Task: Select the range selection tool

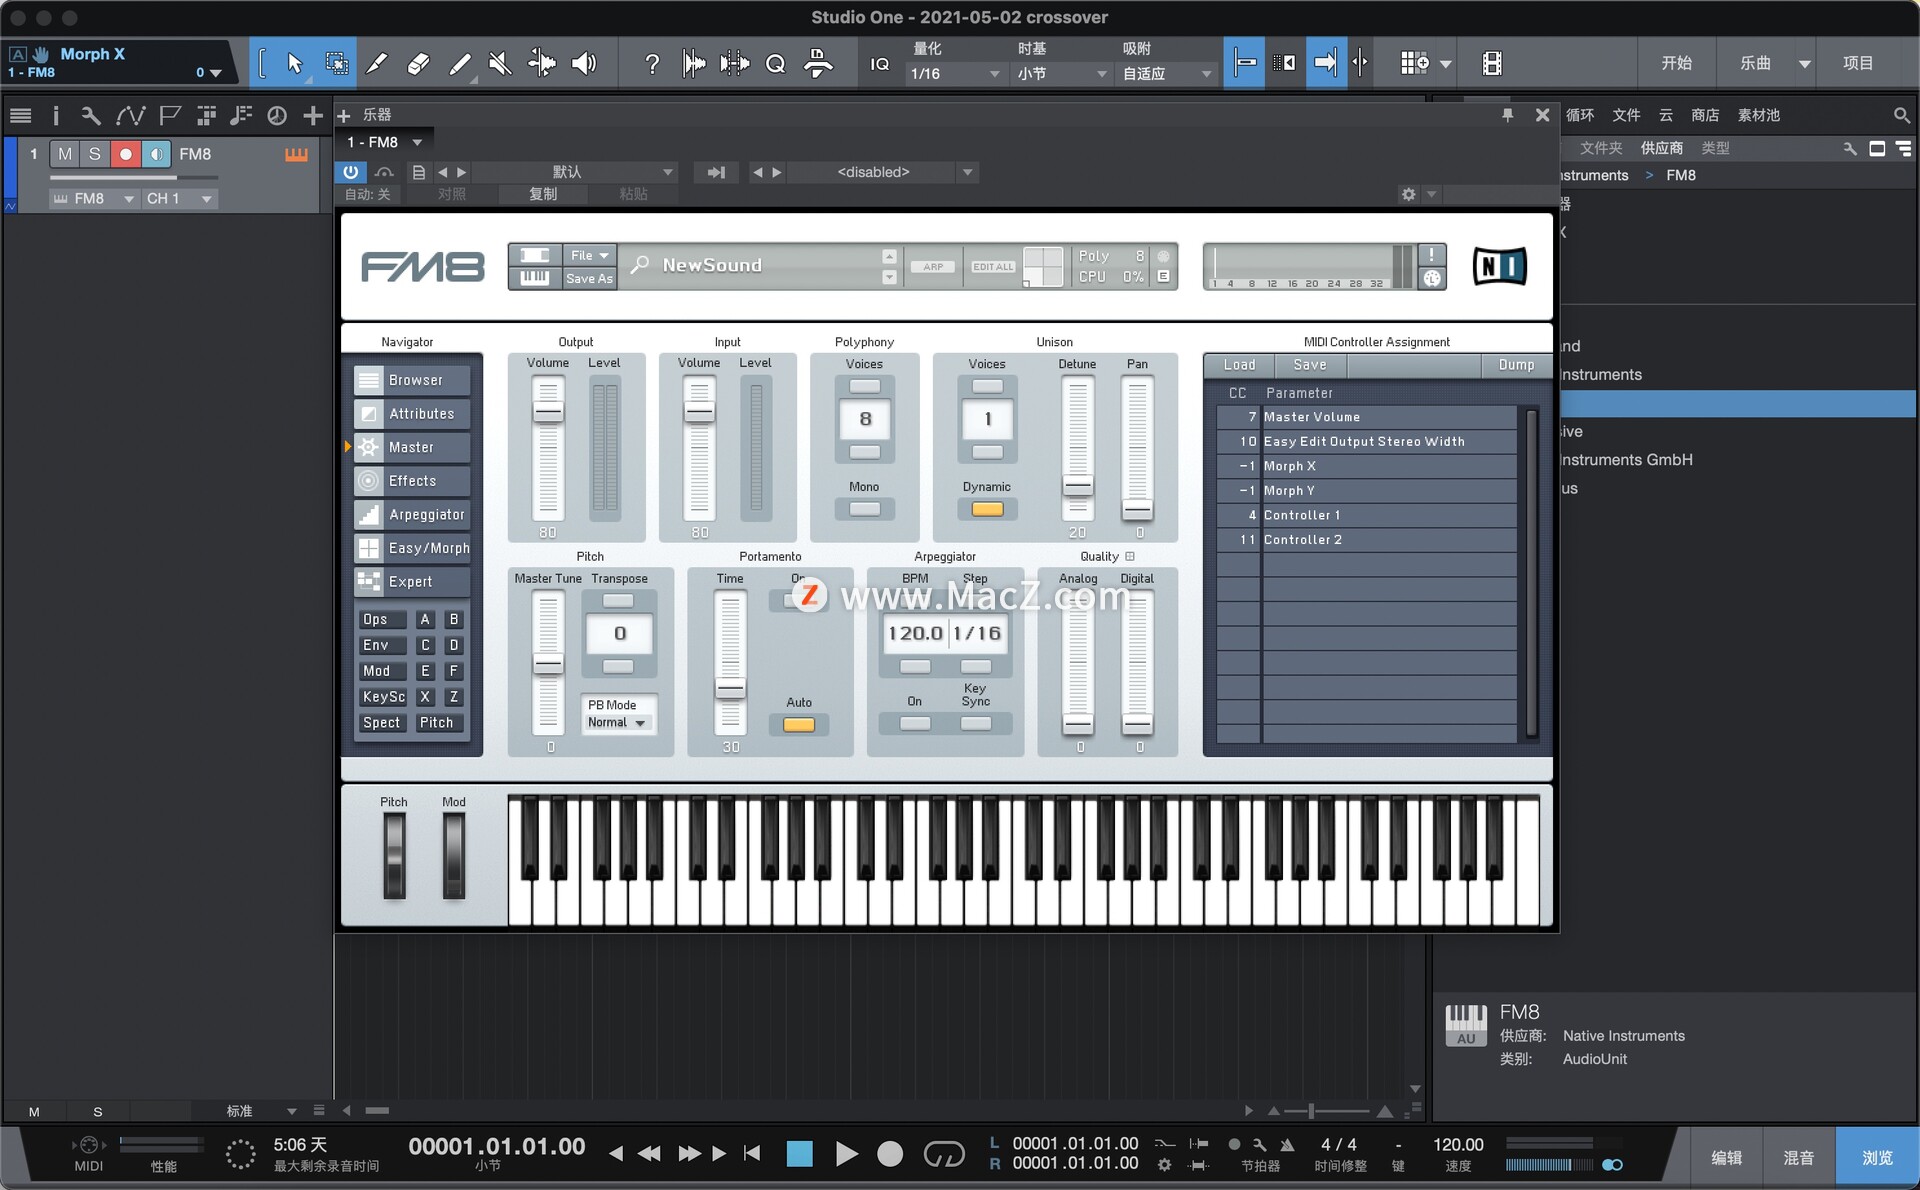Action: pos(337,64)
